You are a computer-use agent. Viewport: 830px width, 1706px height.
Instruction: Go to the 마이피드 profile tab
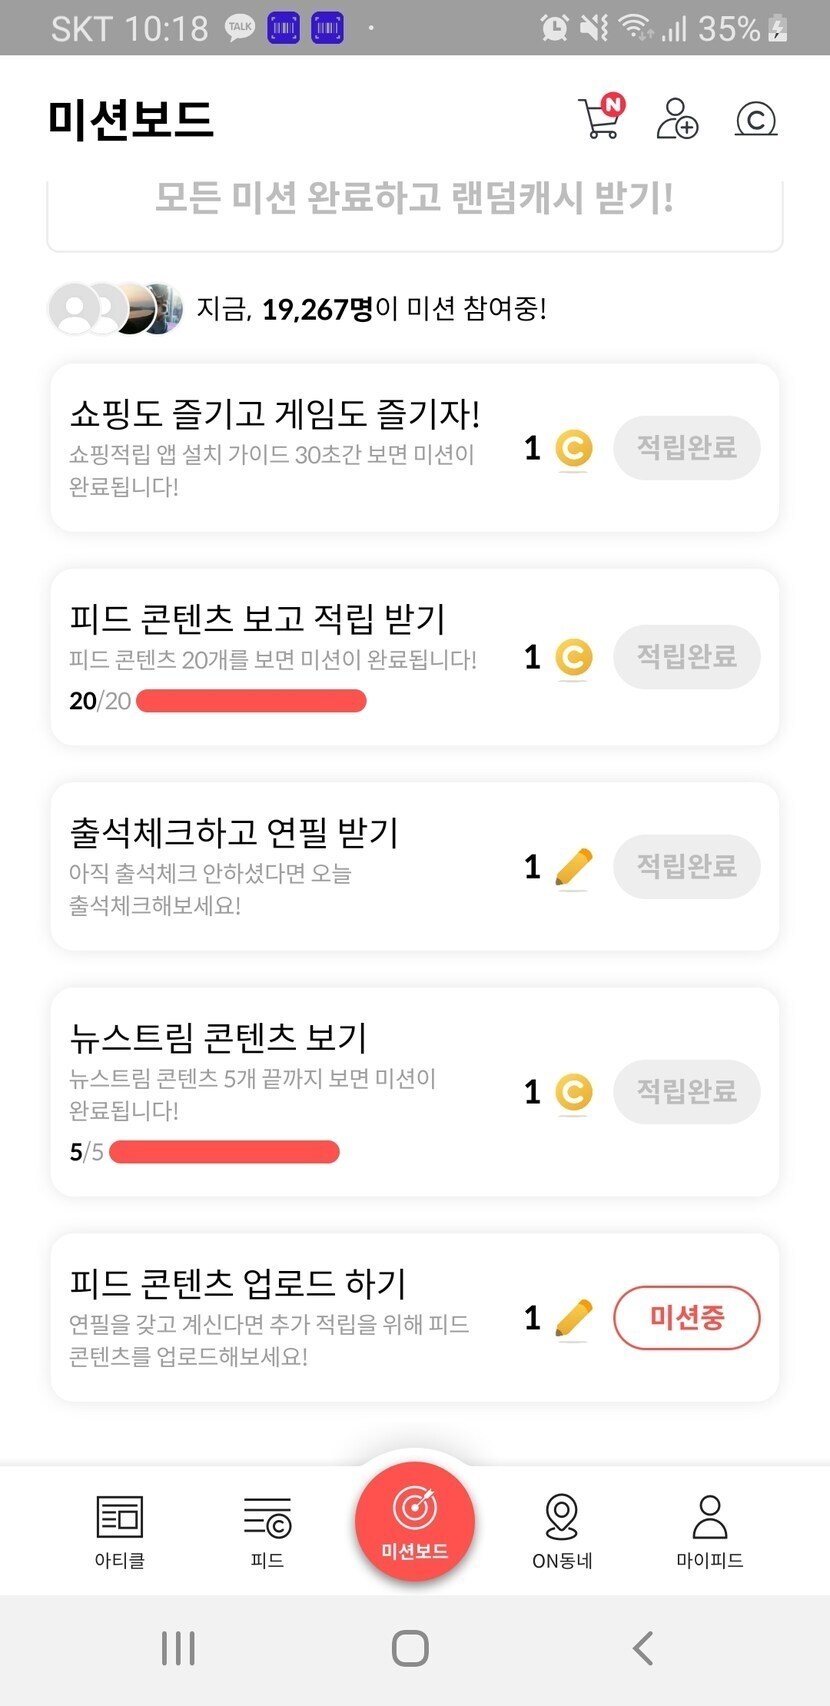[x=709, y=1530]
